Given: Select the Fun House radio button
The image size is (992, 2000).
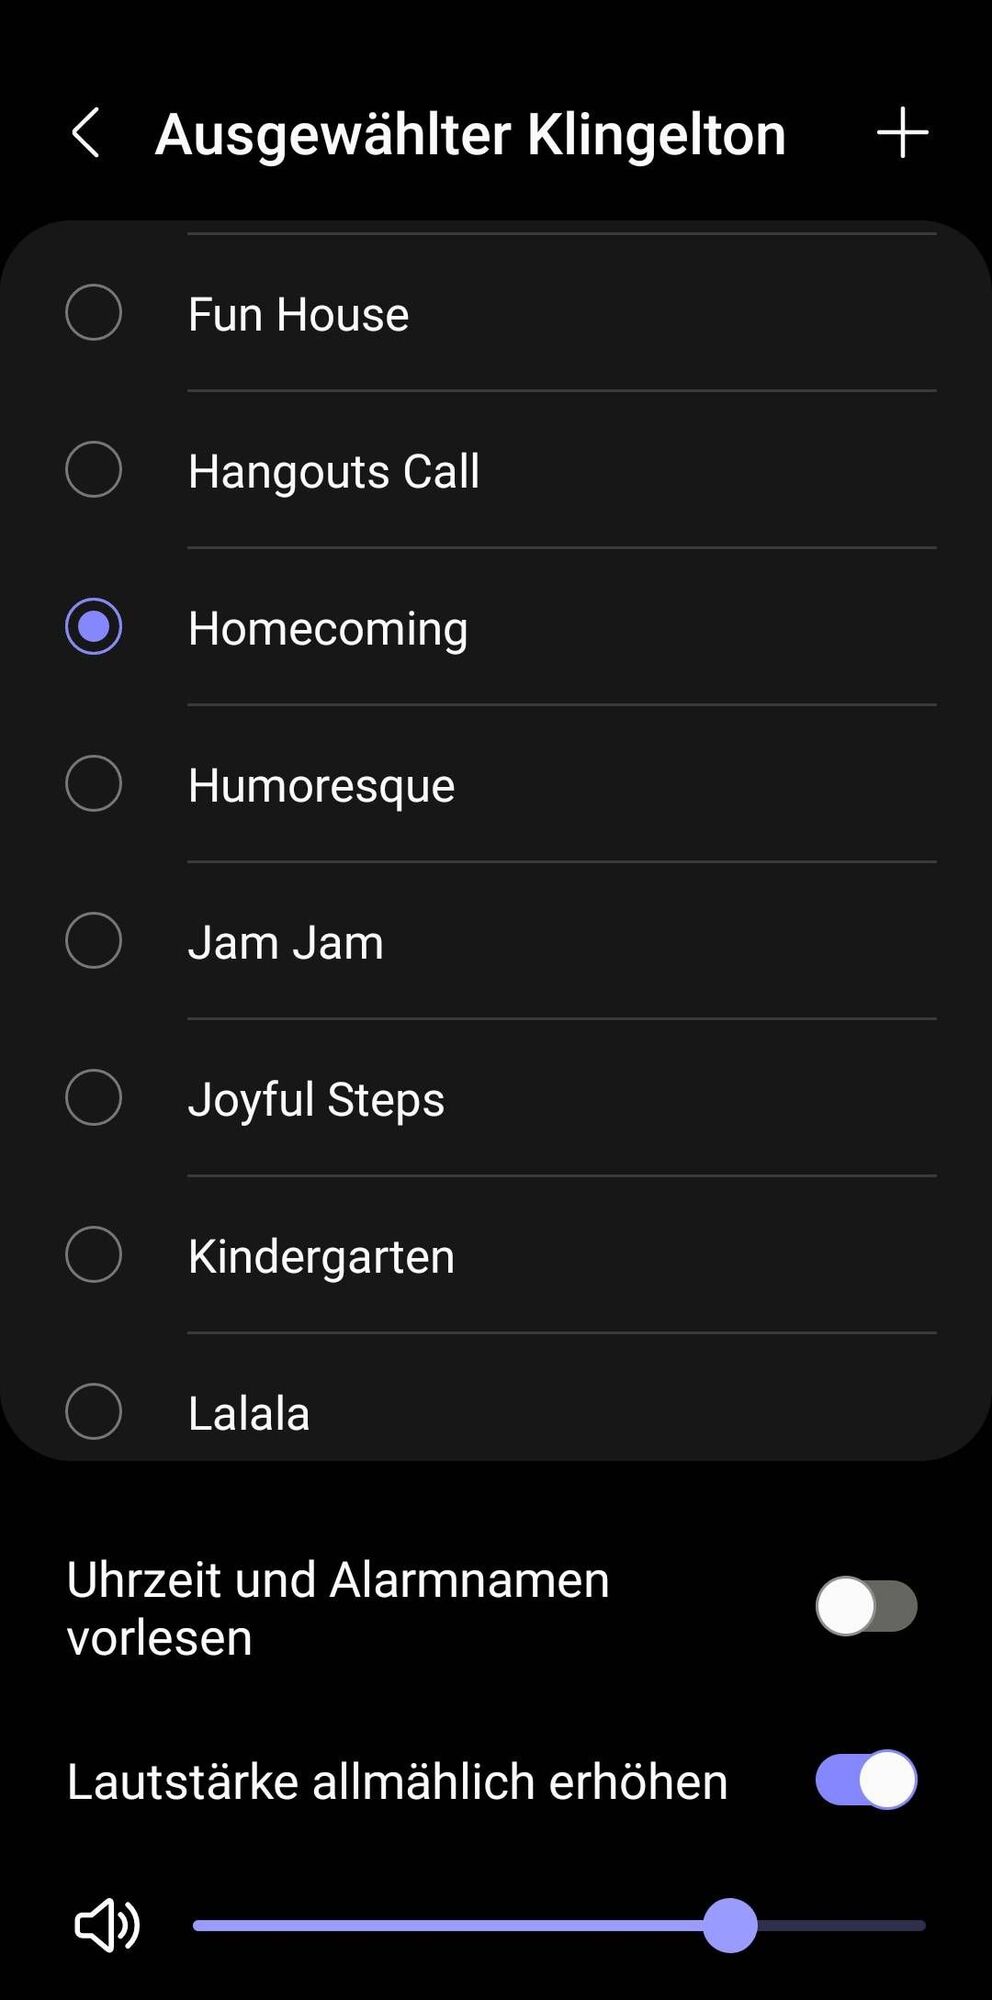Looking at the screenshot, I should pyautogui.click(x=94, y=313).
